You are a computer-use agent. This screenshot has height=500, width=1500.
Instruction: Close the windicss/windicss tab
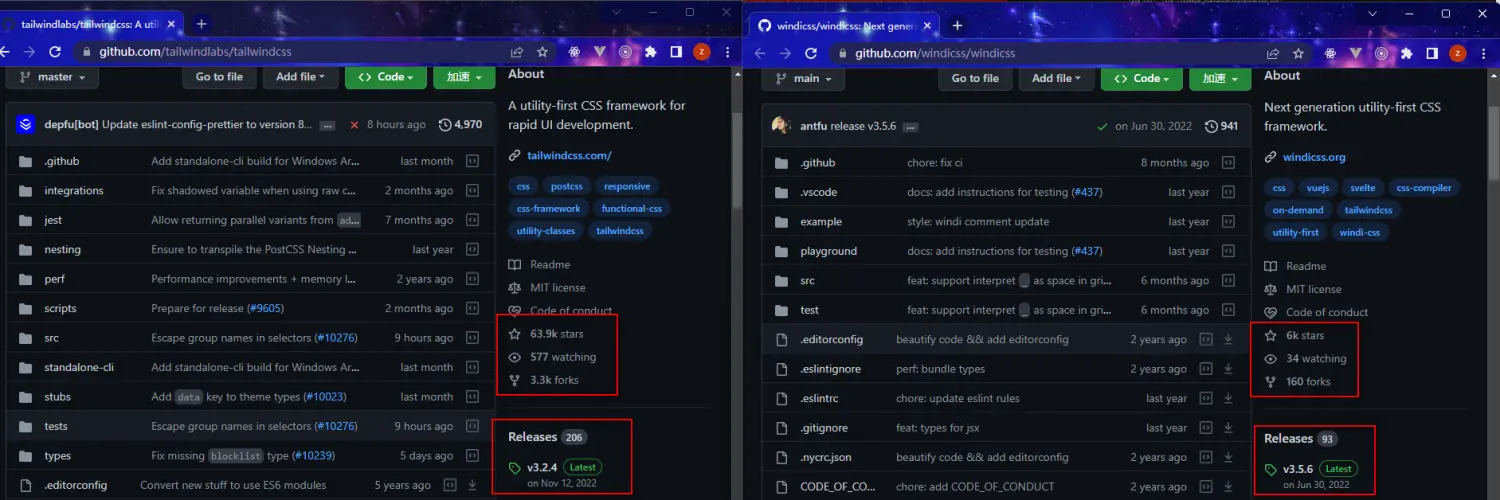(x=926, y=25)
